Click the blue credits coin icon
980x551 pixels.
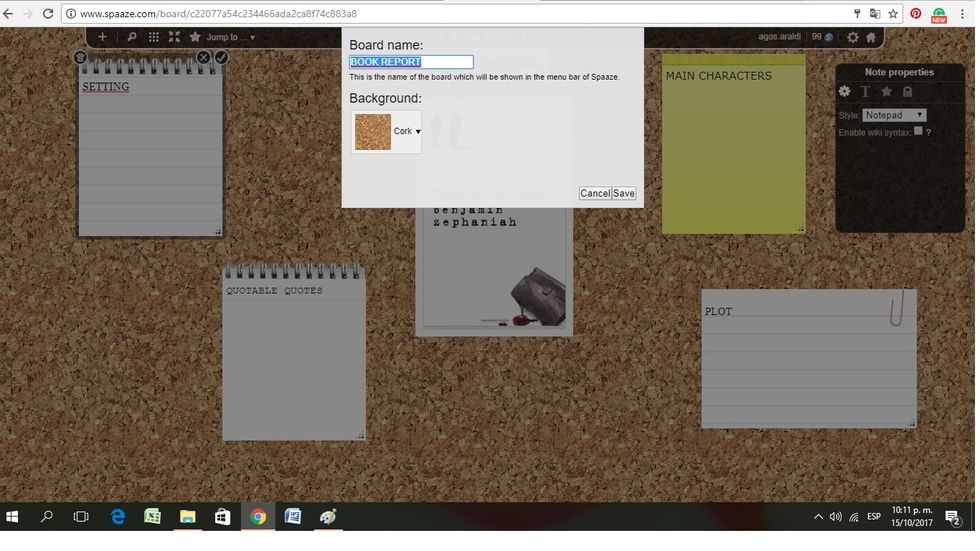click(x=829, y=37)
